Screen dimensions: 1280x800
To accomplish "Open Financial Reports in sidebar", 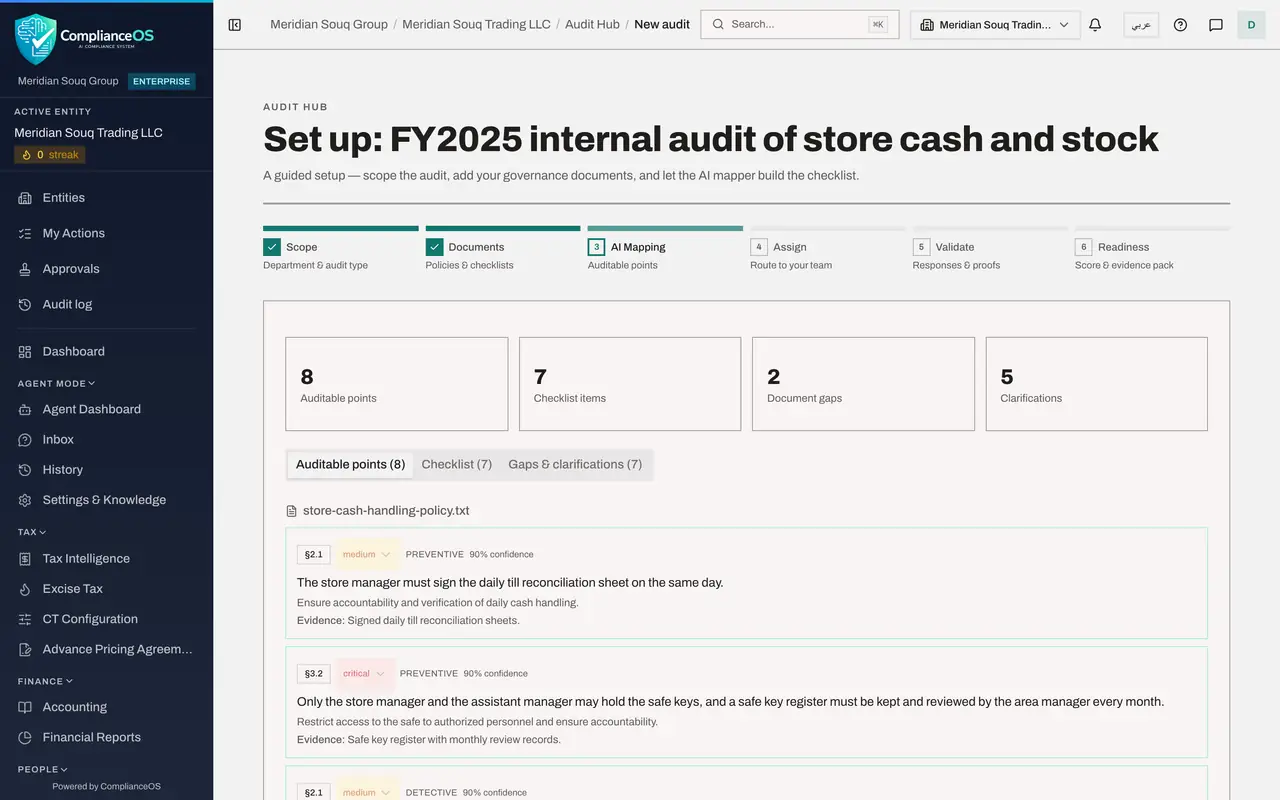I will (107, 737).
